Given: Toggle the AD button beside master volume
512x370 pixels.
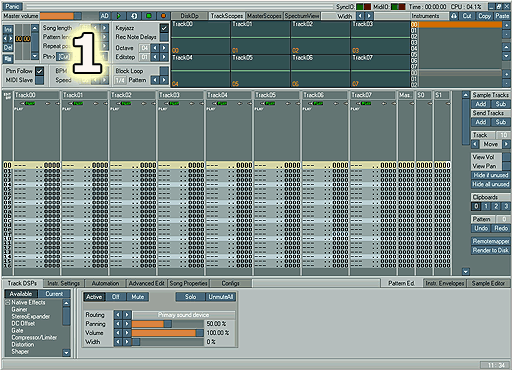Looking at the screenshot, I should coord(105,16).
